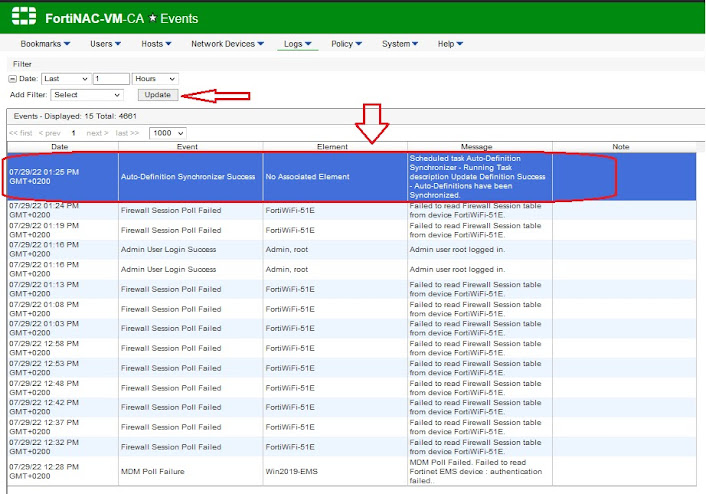Open the Policy menu

click(346, 44)
